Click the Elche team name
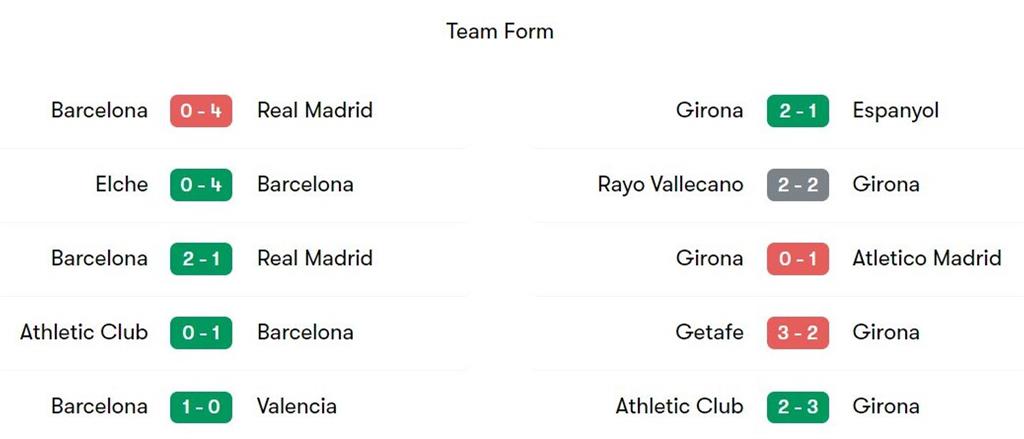Screen dimensions: 1024x439 coord(121,185)
